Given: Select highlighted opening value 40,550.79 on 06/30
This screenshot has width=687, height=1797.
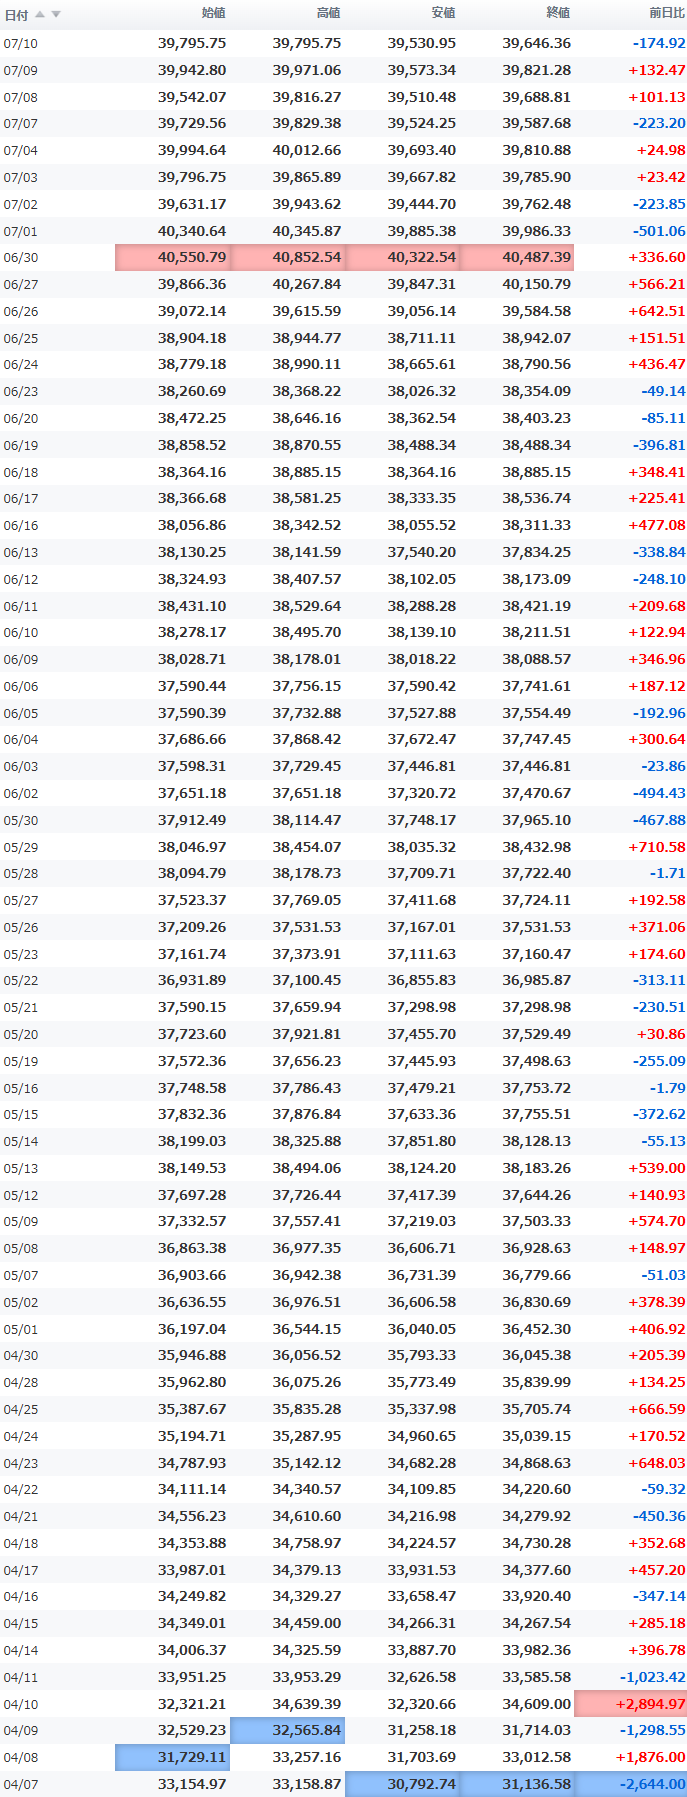Looking at the screenshot, I should pyautogui.click(x=172, y=257).
